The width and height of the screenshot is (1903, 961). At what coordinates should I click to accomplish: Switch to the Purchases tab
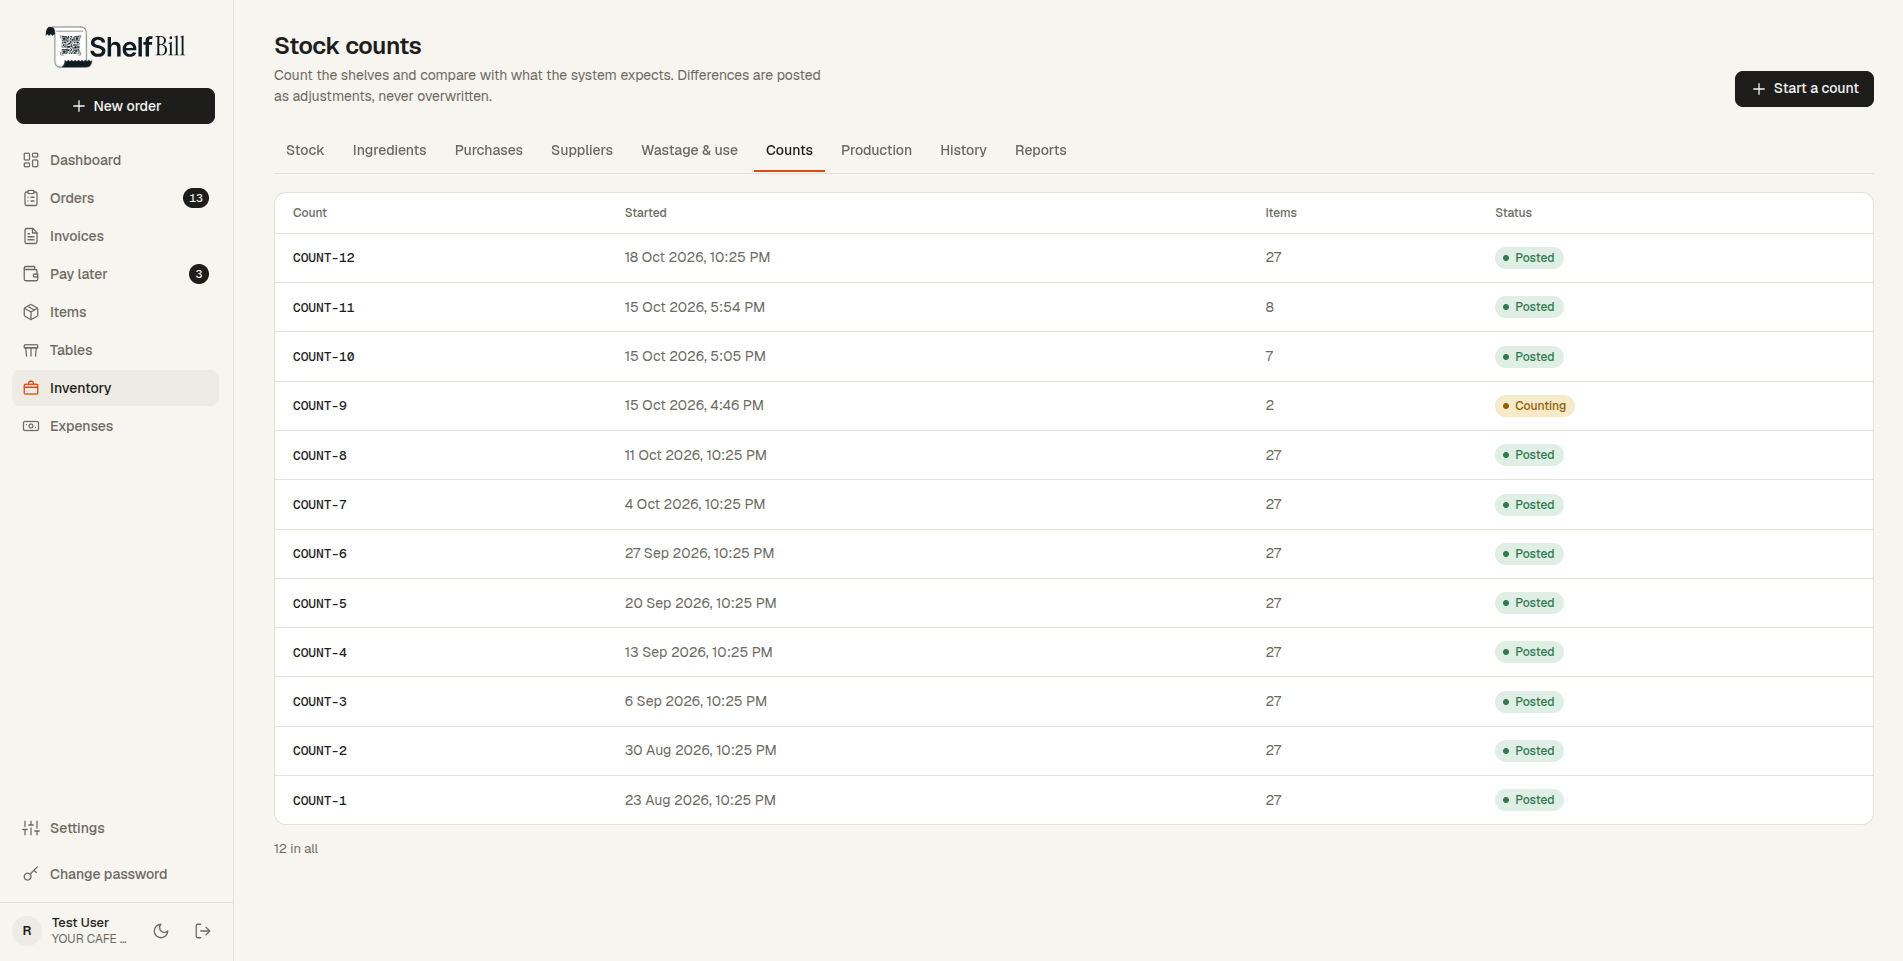[489, 150]
